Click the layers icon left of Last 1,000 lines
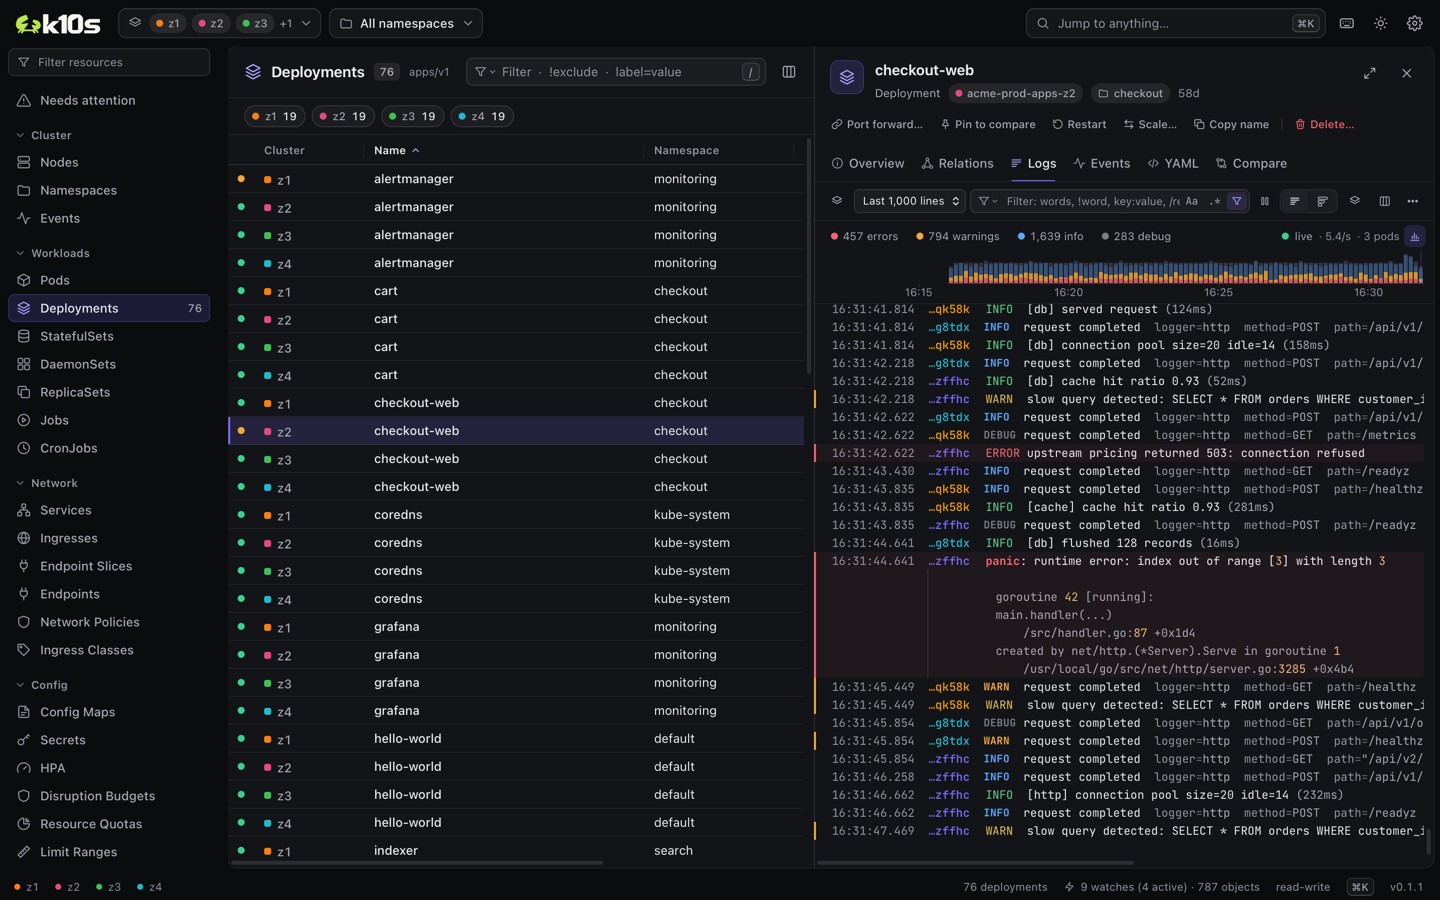 (837, 201)
